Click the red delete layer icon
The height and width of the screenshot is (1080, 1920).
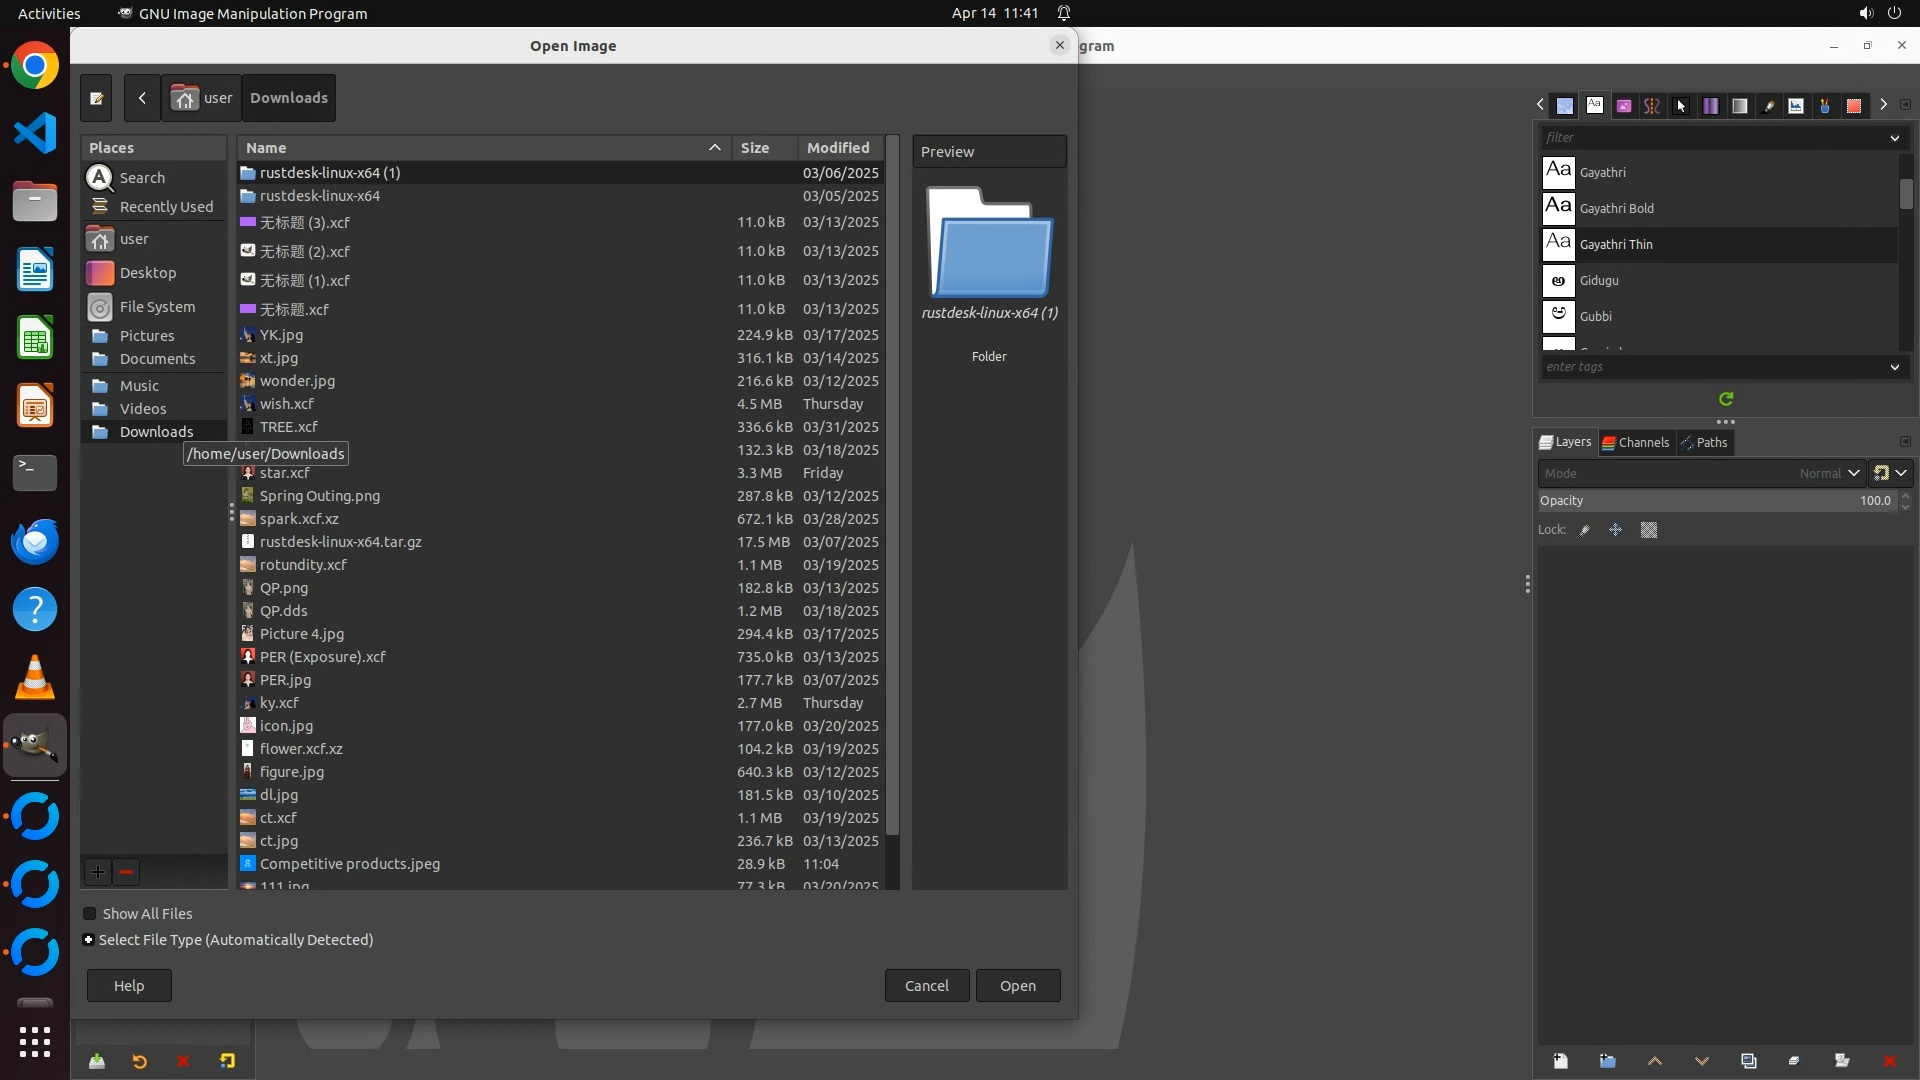click(x=1889, y=1061)
